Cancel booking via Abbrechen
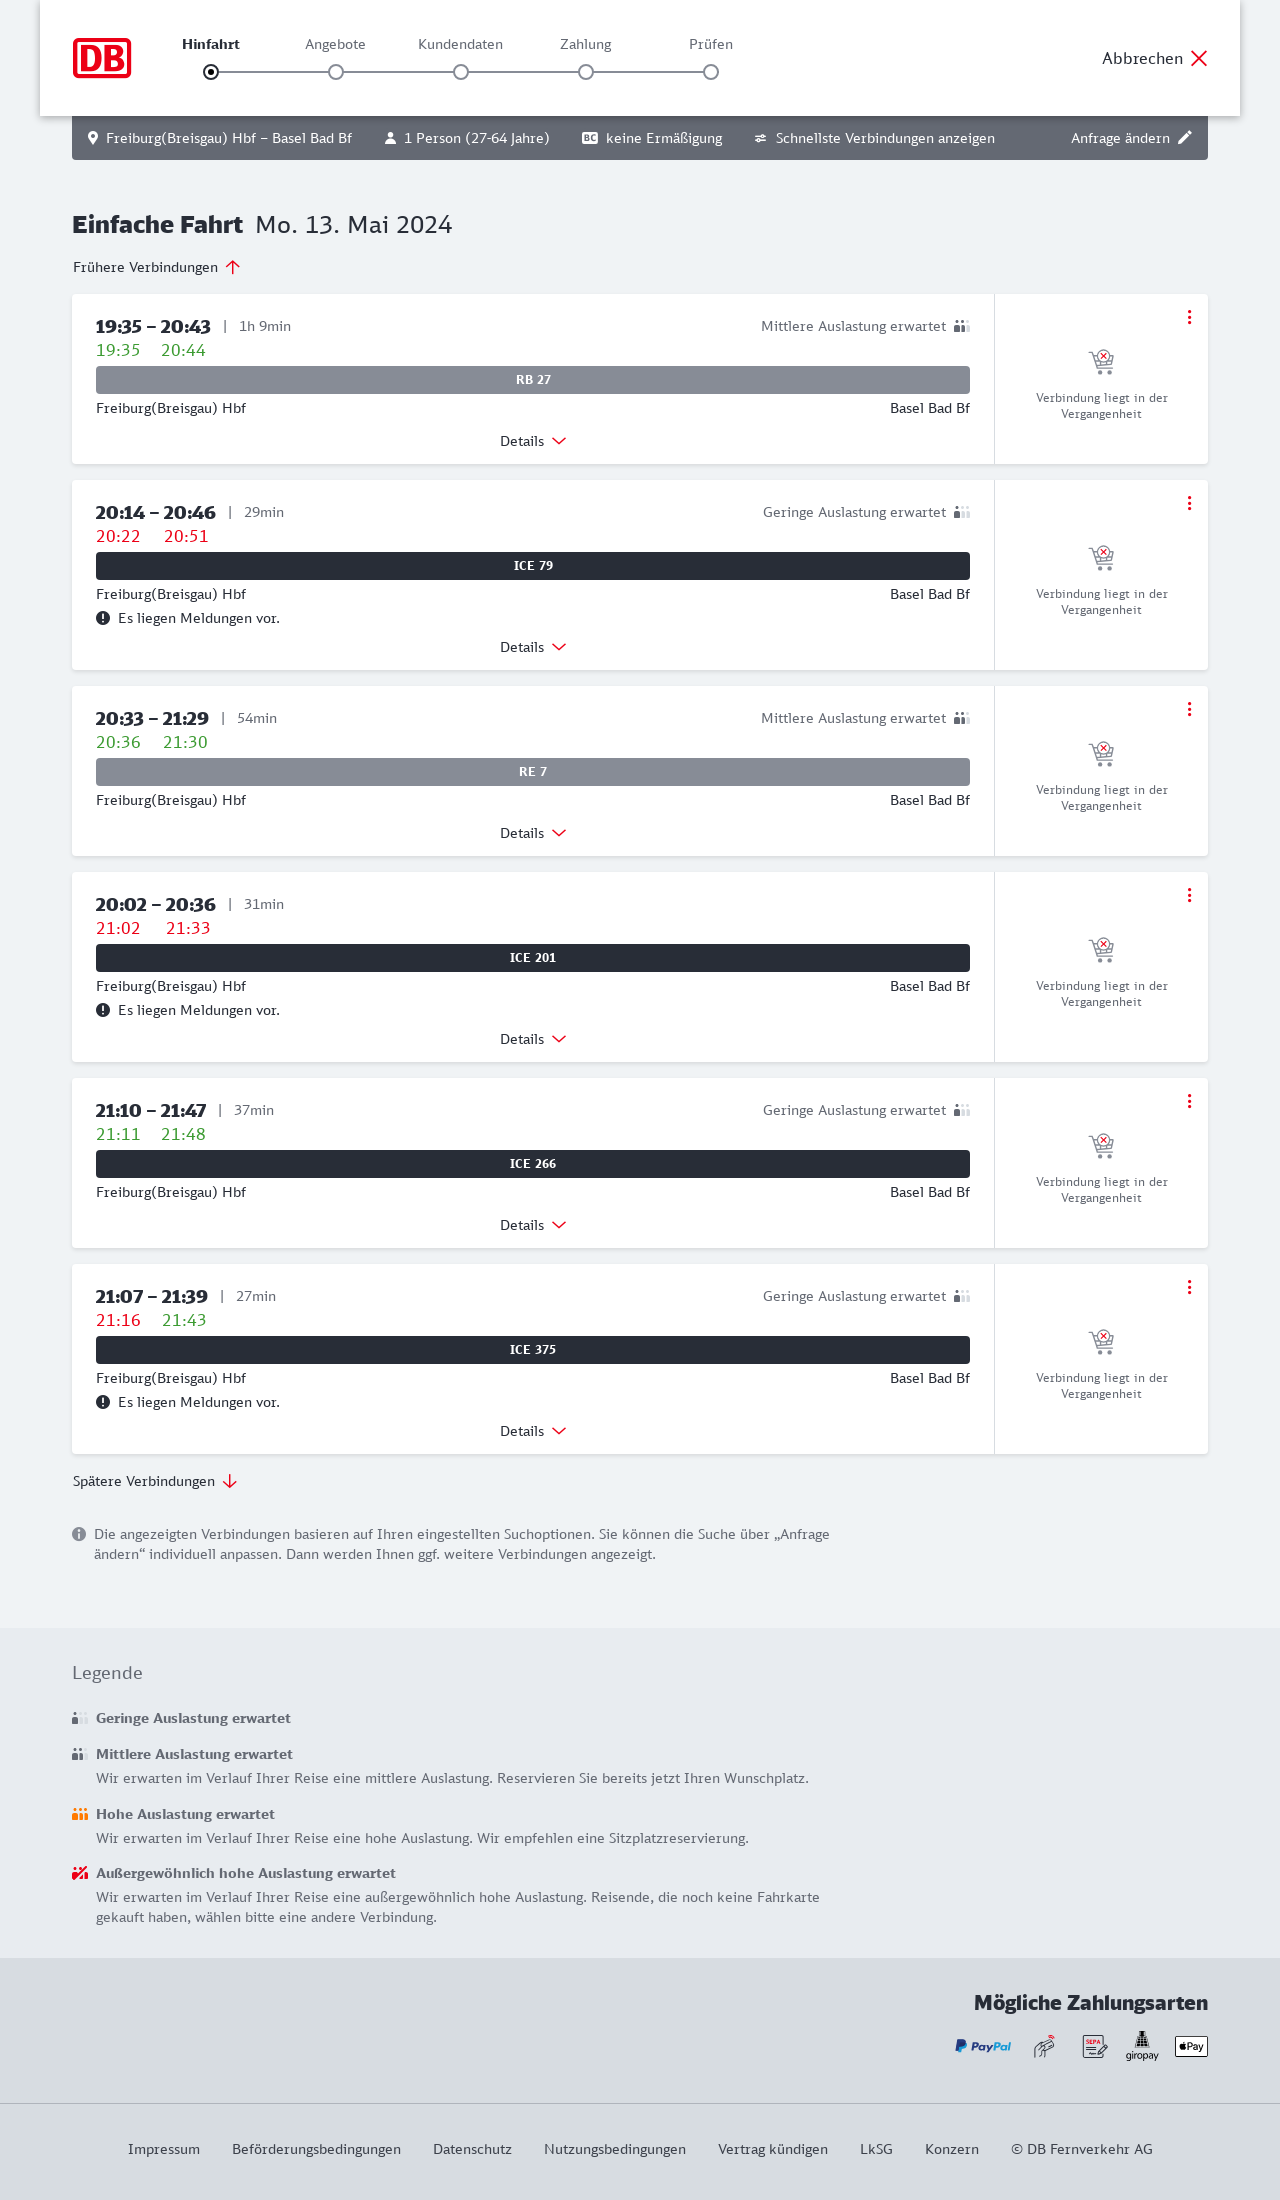This screenshot has height=2200, width=1280. (x=1155, y=58)
